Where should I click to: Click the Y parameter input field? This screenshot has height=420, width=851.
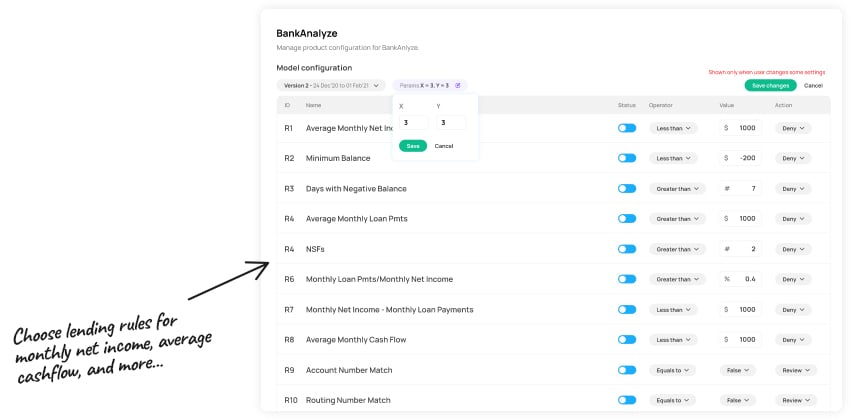450,123
